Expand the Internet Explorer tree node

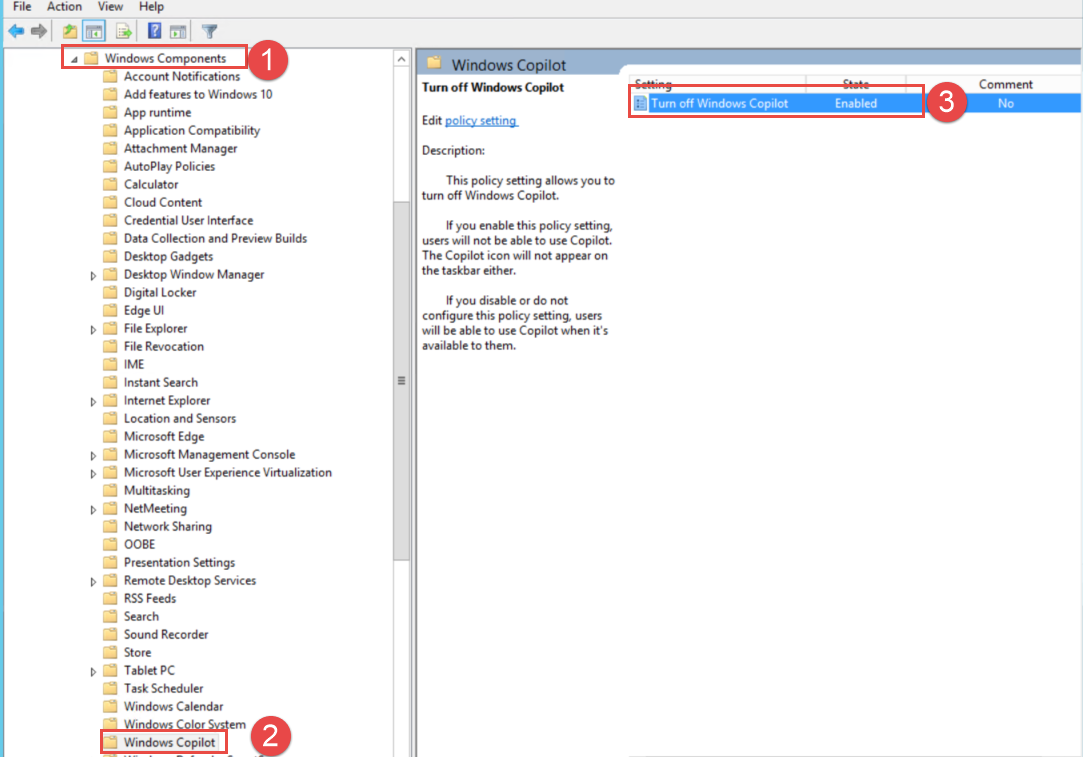tap(93, 401)
